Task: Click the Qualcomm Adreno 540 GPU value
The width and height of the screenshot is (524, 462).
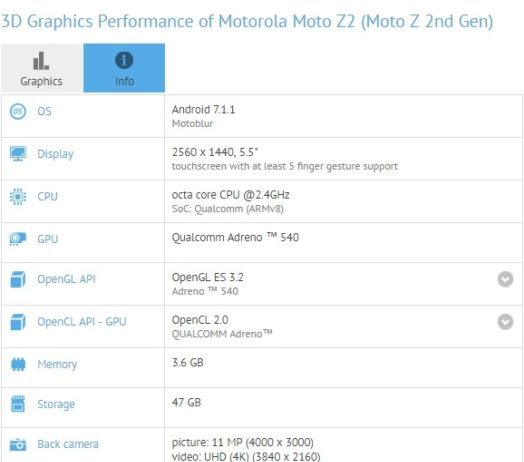Action: point(235,237)
